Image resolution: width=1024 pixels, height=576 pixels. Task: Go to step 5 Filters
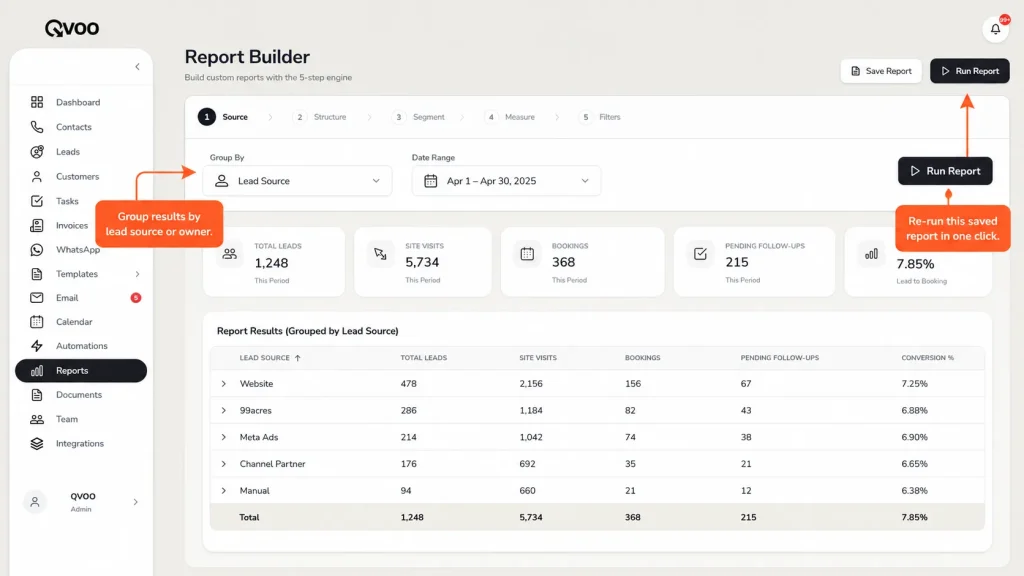[599, 117]
